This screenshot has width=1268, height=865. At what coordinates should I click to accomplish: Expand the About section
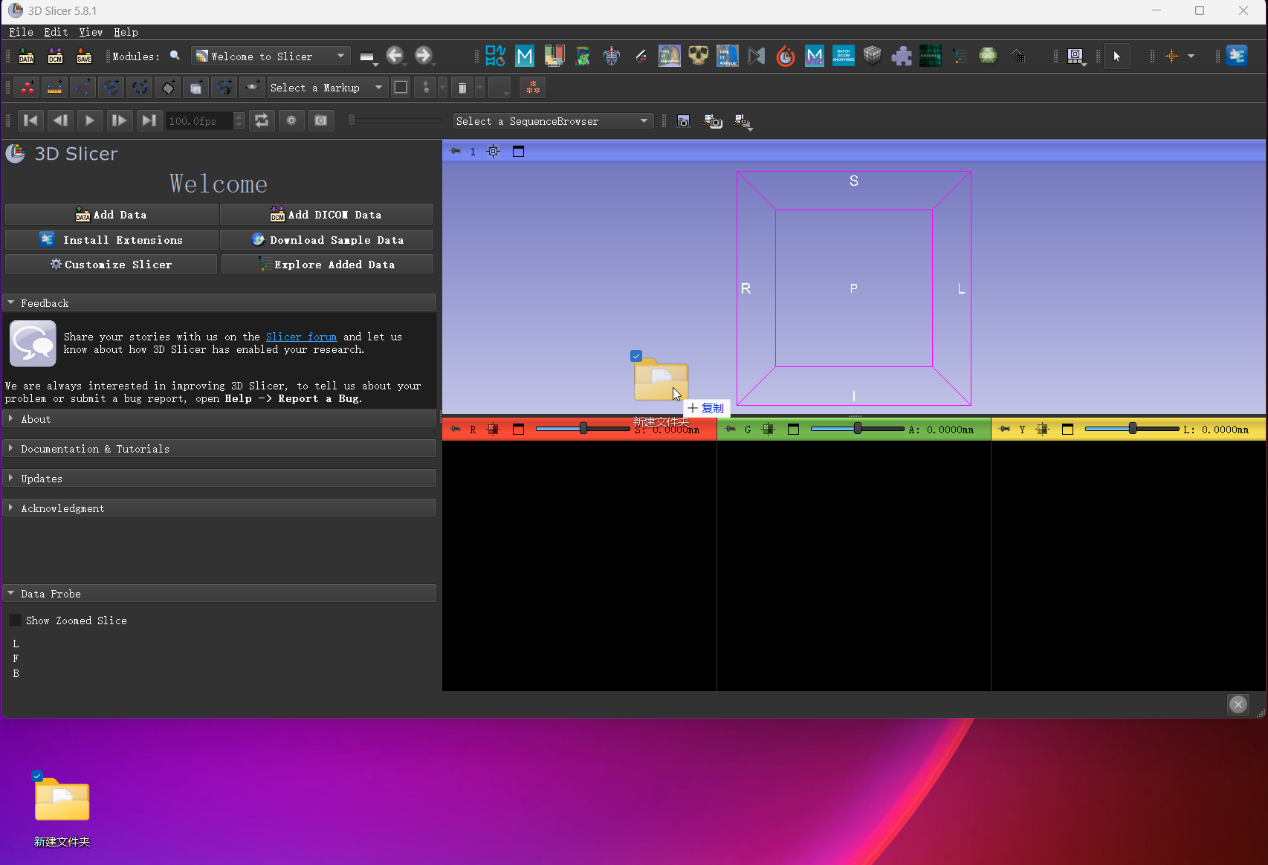coord(219,419)
